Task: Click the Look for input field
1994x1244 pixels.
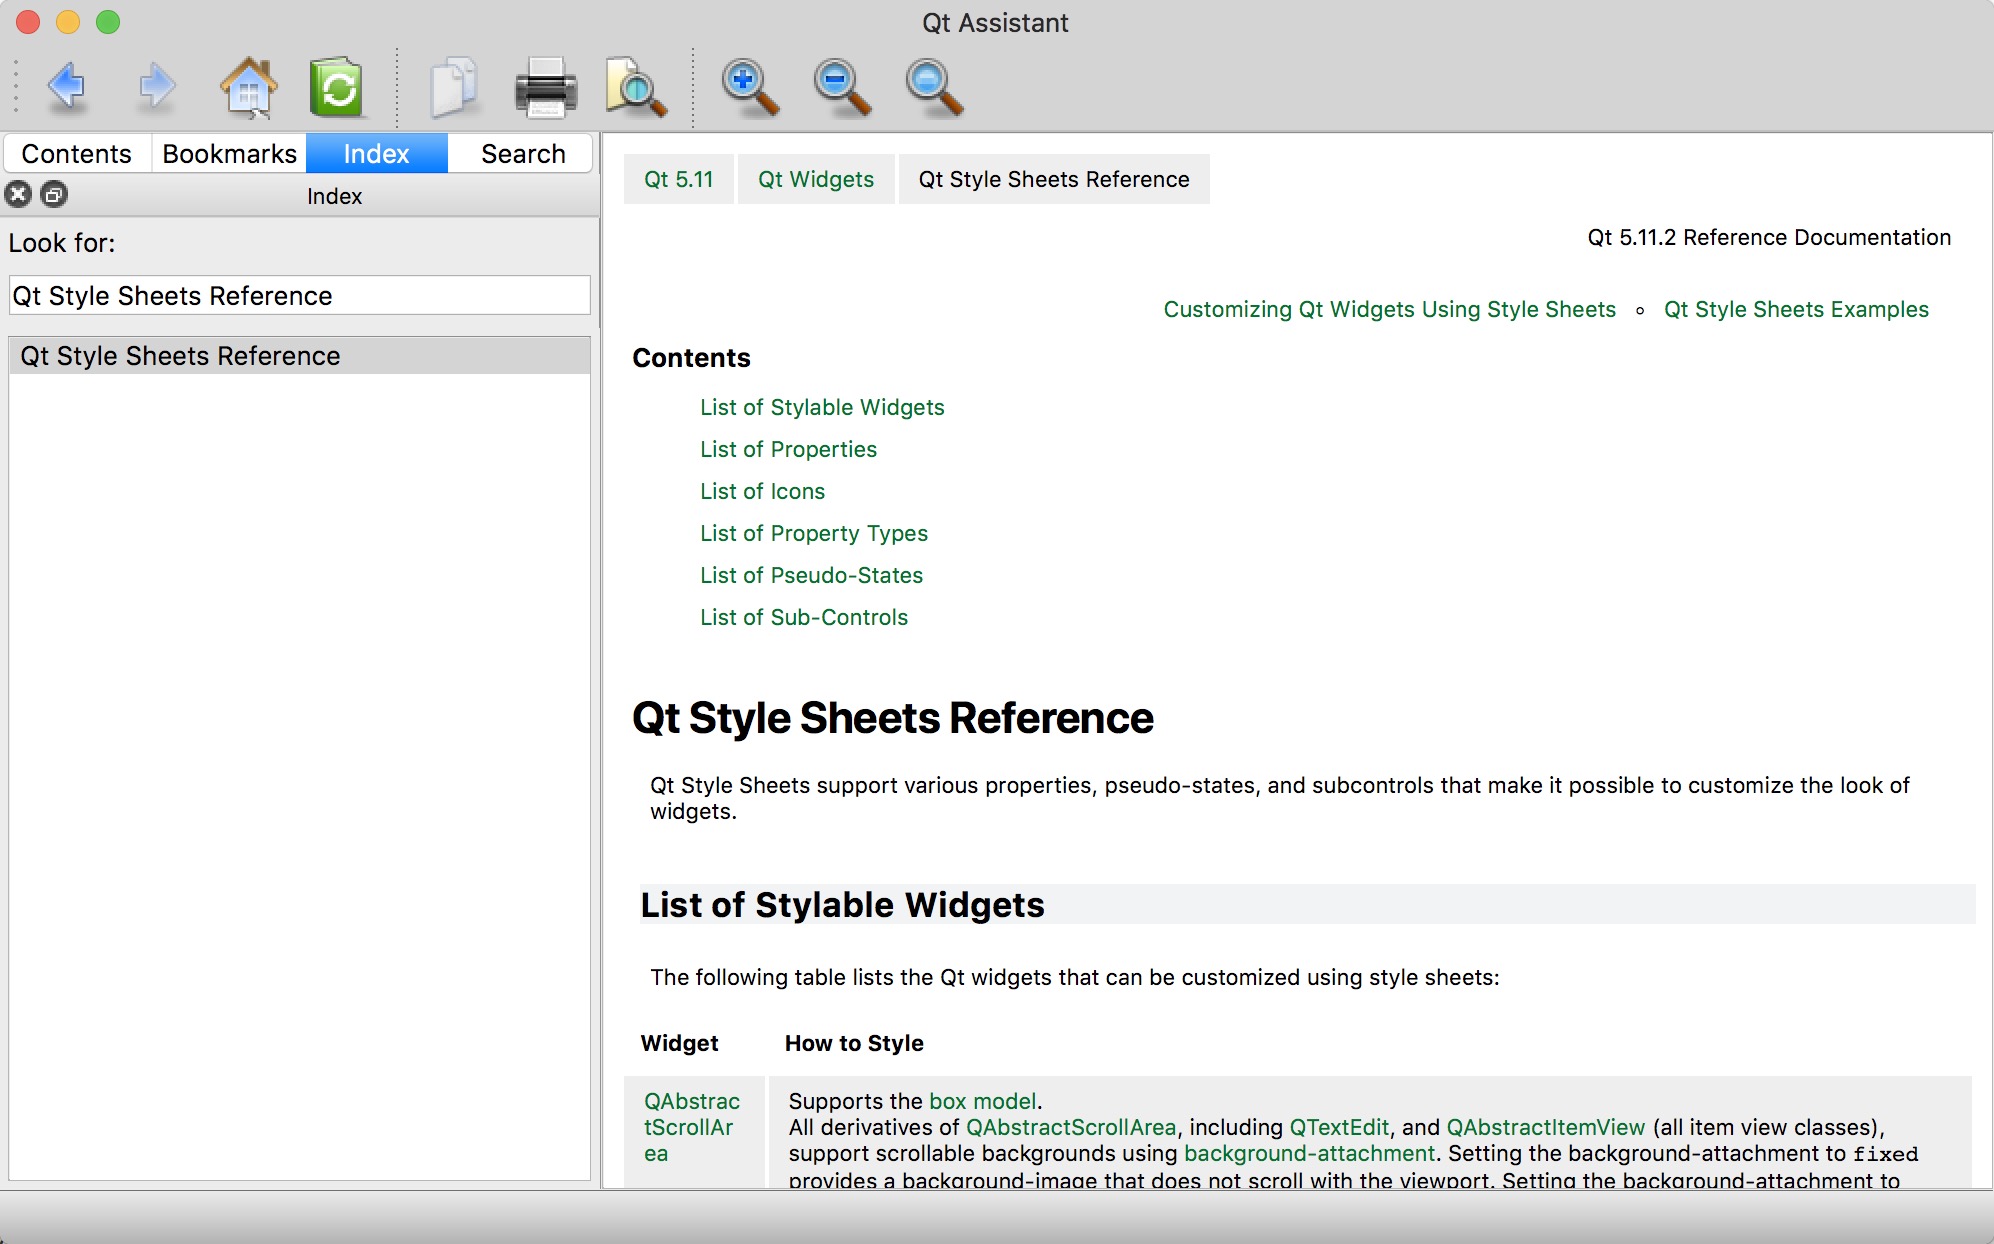Action: (x=299, y=296)
